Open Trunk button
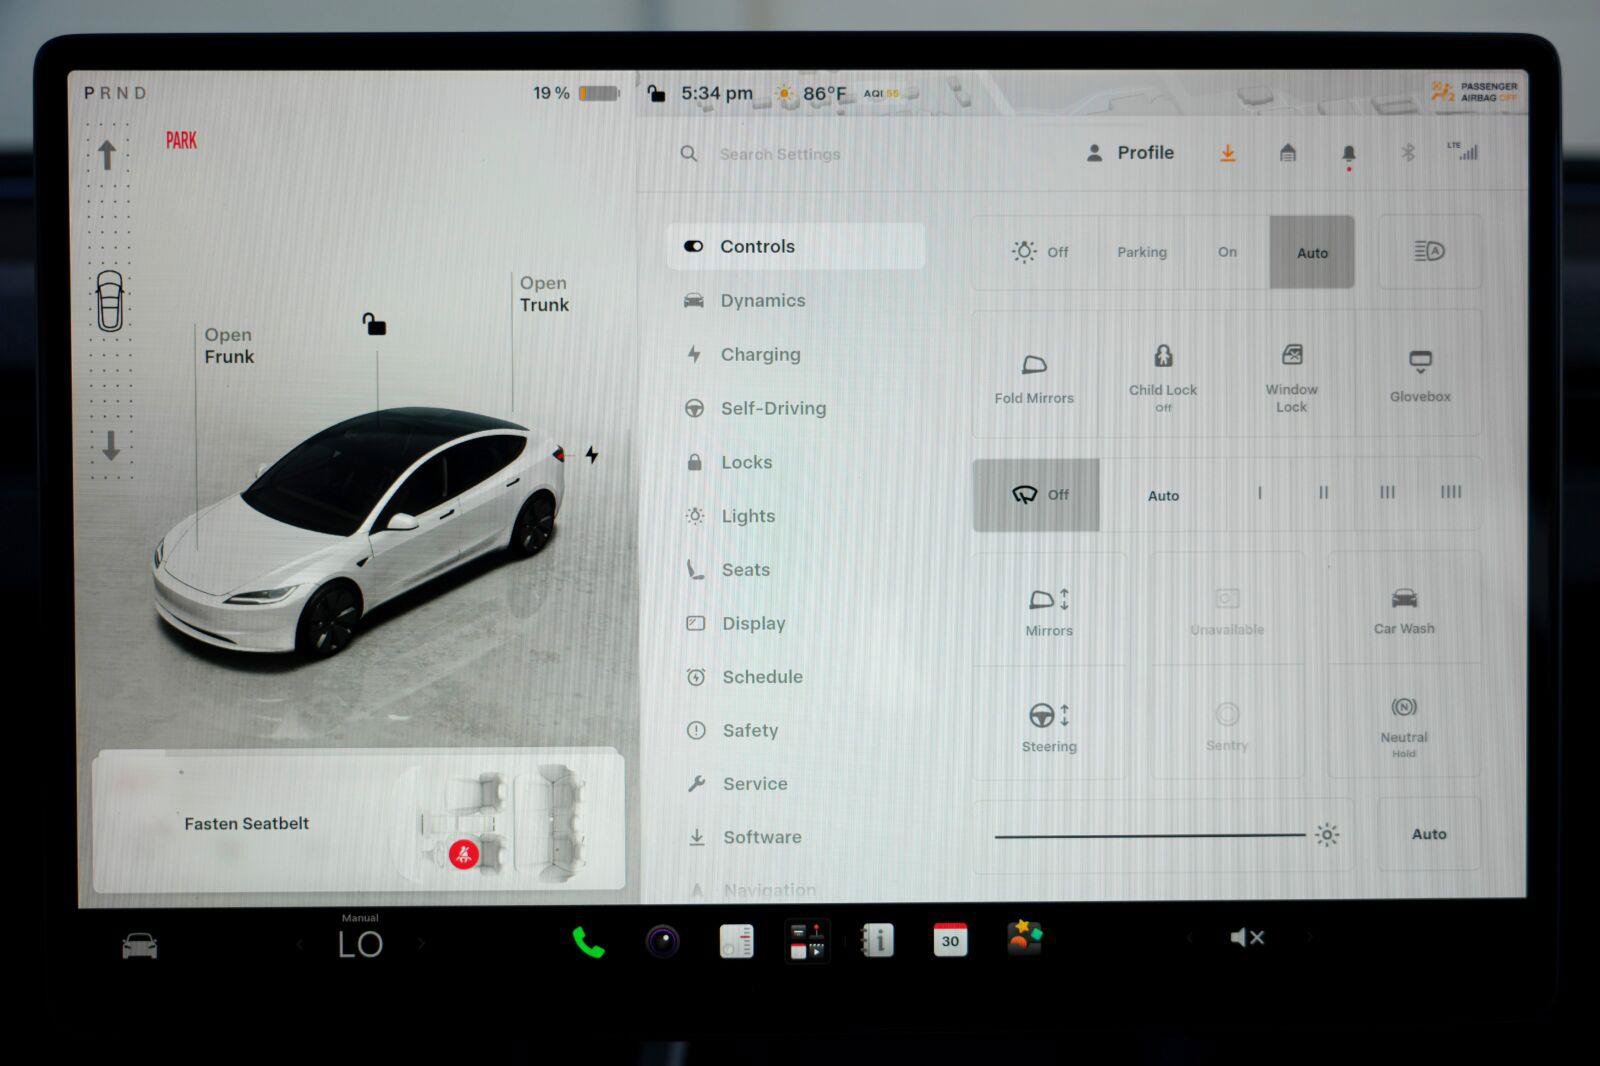Image resolution: width=1600 pixels, height=1066 pixels. tap(544, 294)
